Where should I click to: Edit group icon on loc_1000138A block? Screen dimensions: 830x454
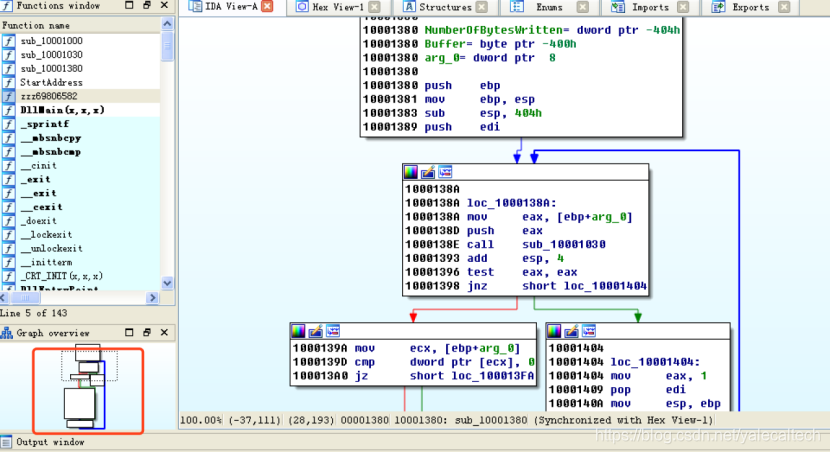coord(428,172)
